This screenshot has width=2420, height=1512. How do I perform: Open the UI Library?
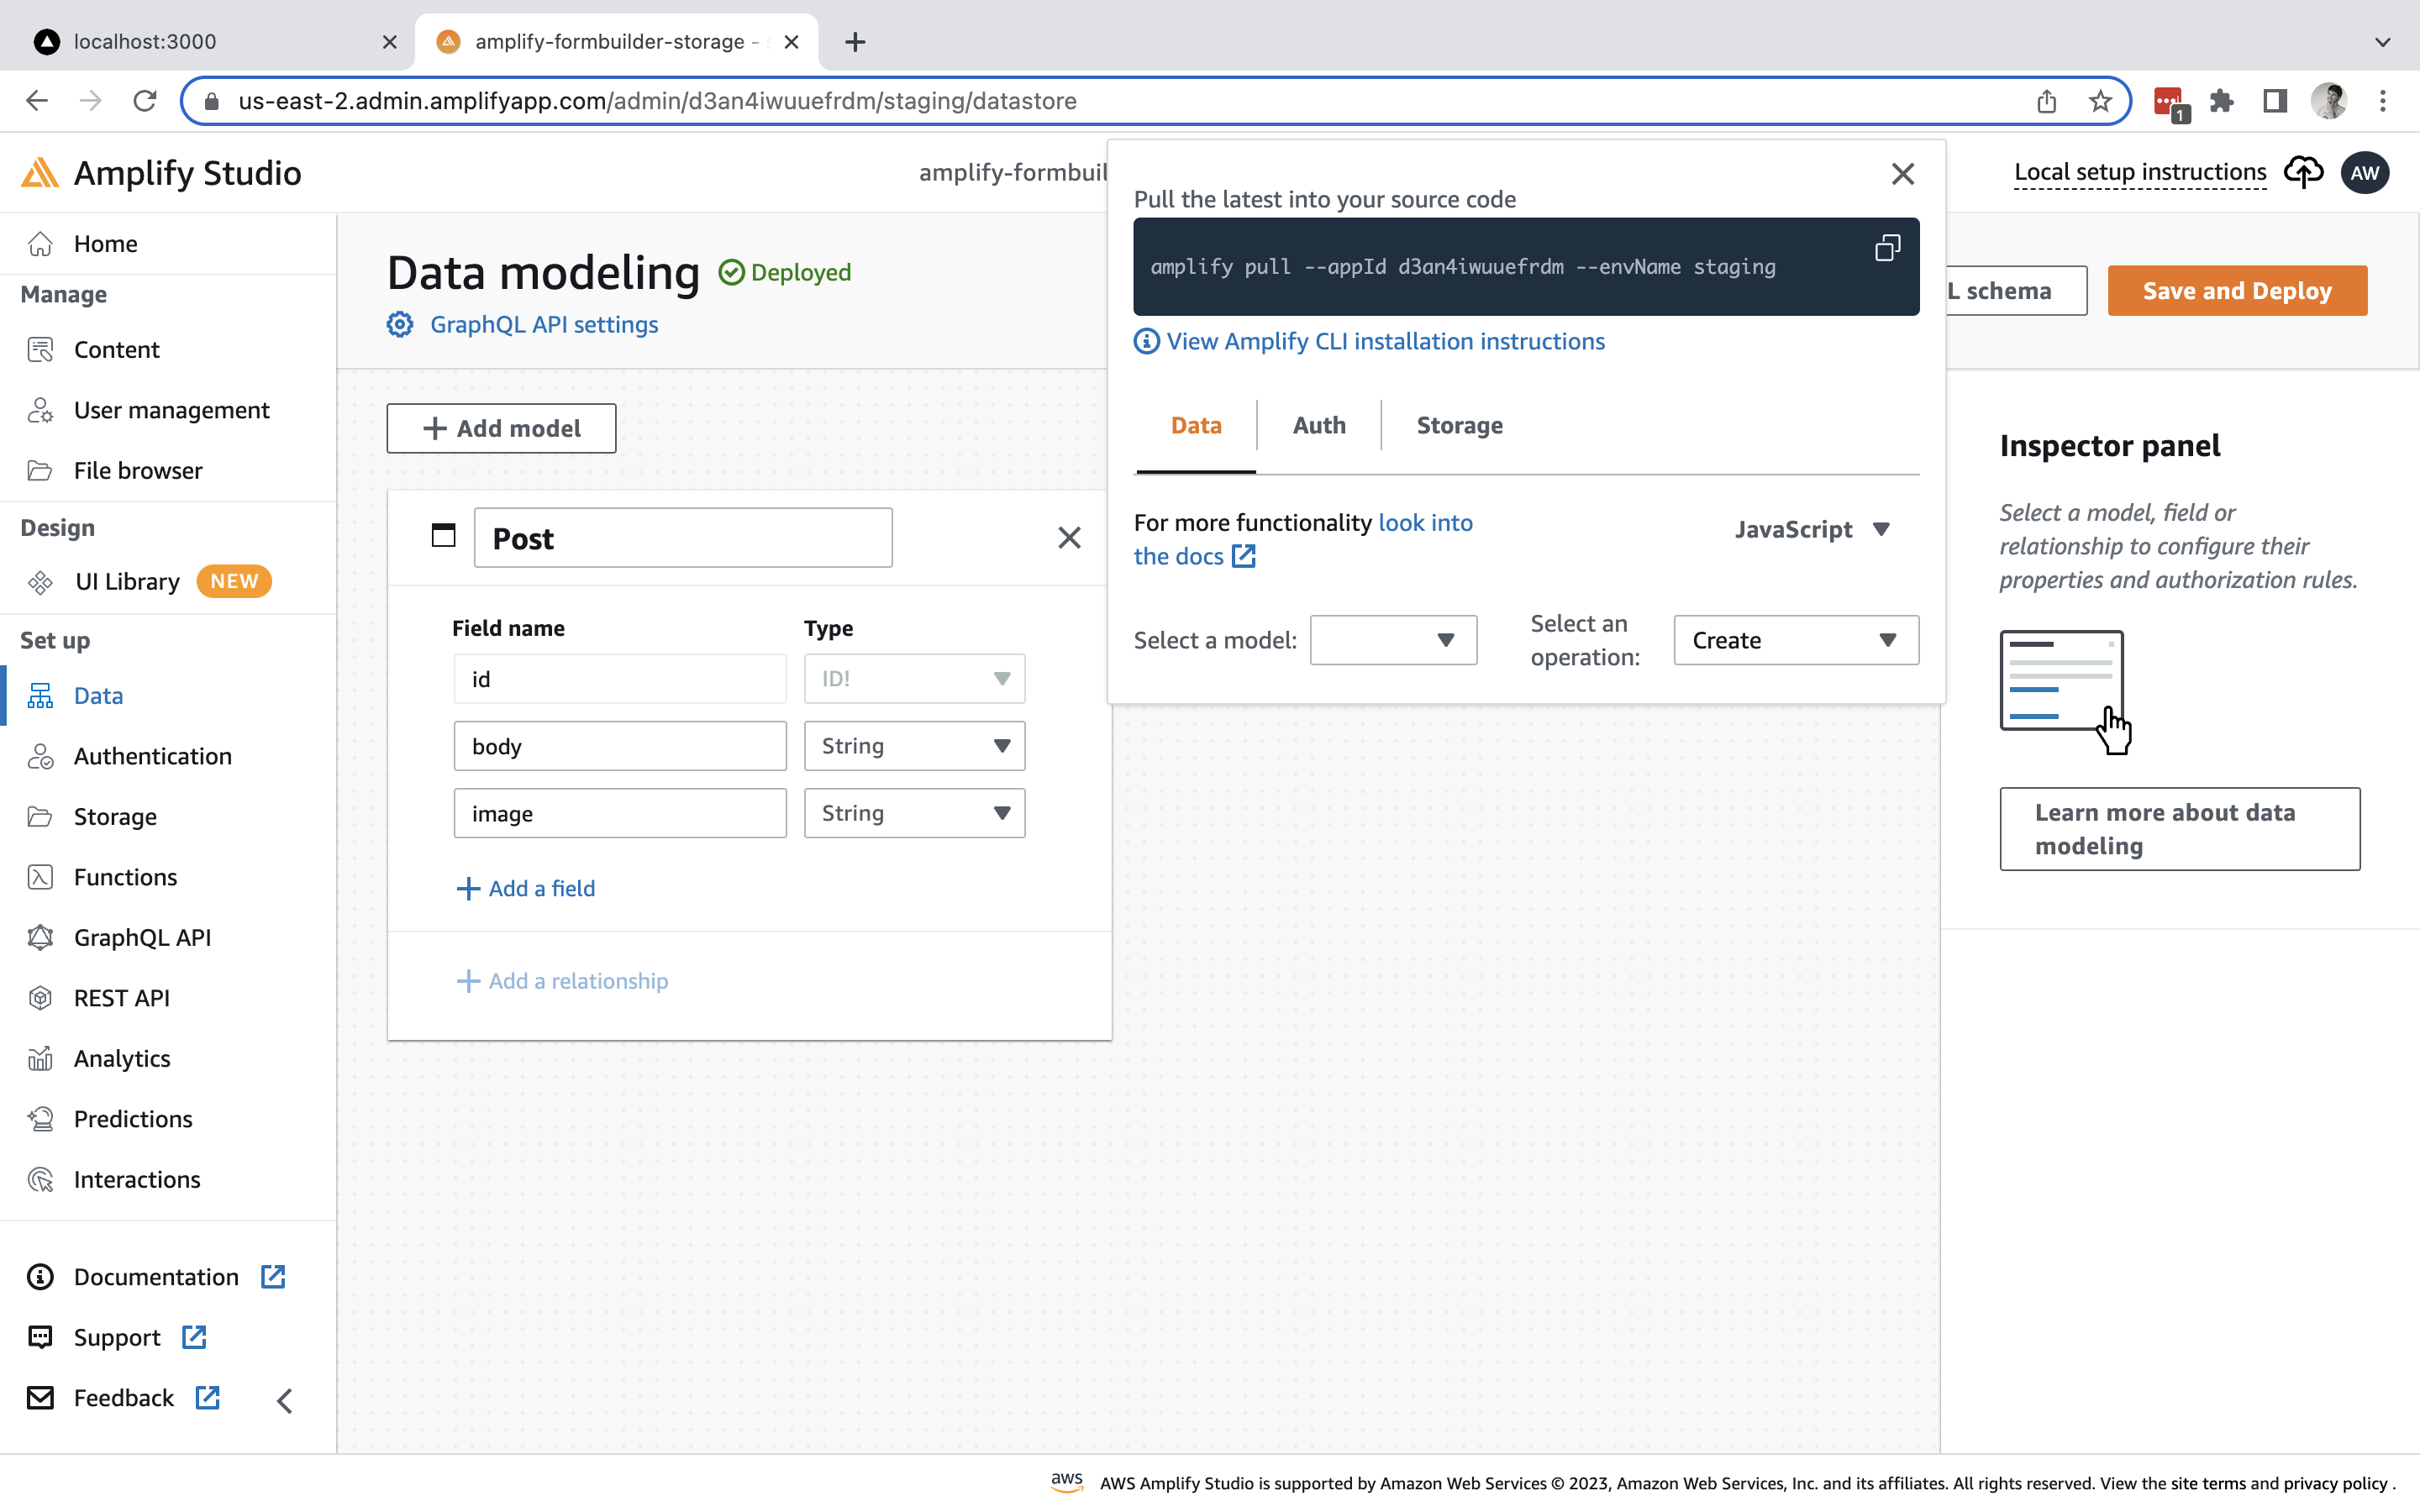point(128,581)
